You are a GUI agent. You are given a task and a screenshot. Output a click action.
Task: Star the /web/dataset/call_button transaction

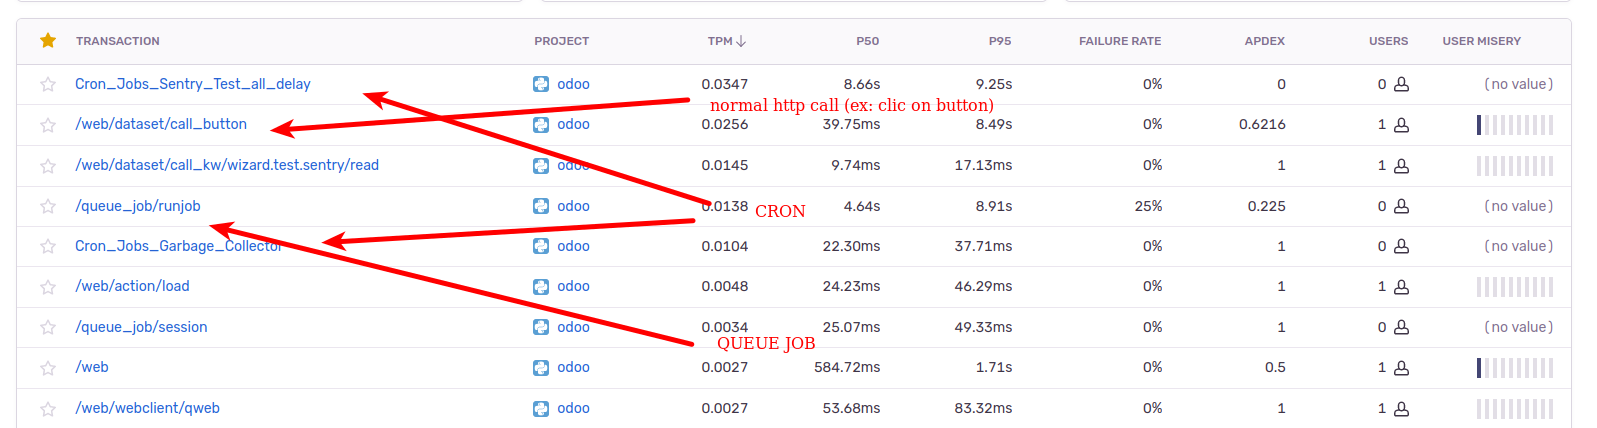tap(48, 125)
